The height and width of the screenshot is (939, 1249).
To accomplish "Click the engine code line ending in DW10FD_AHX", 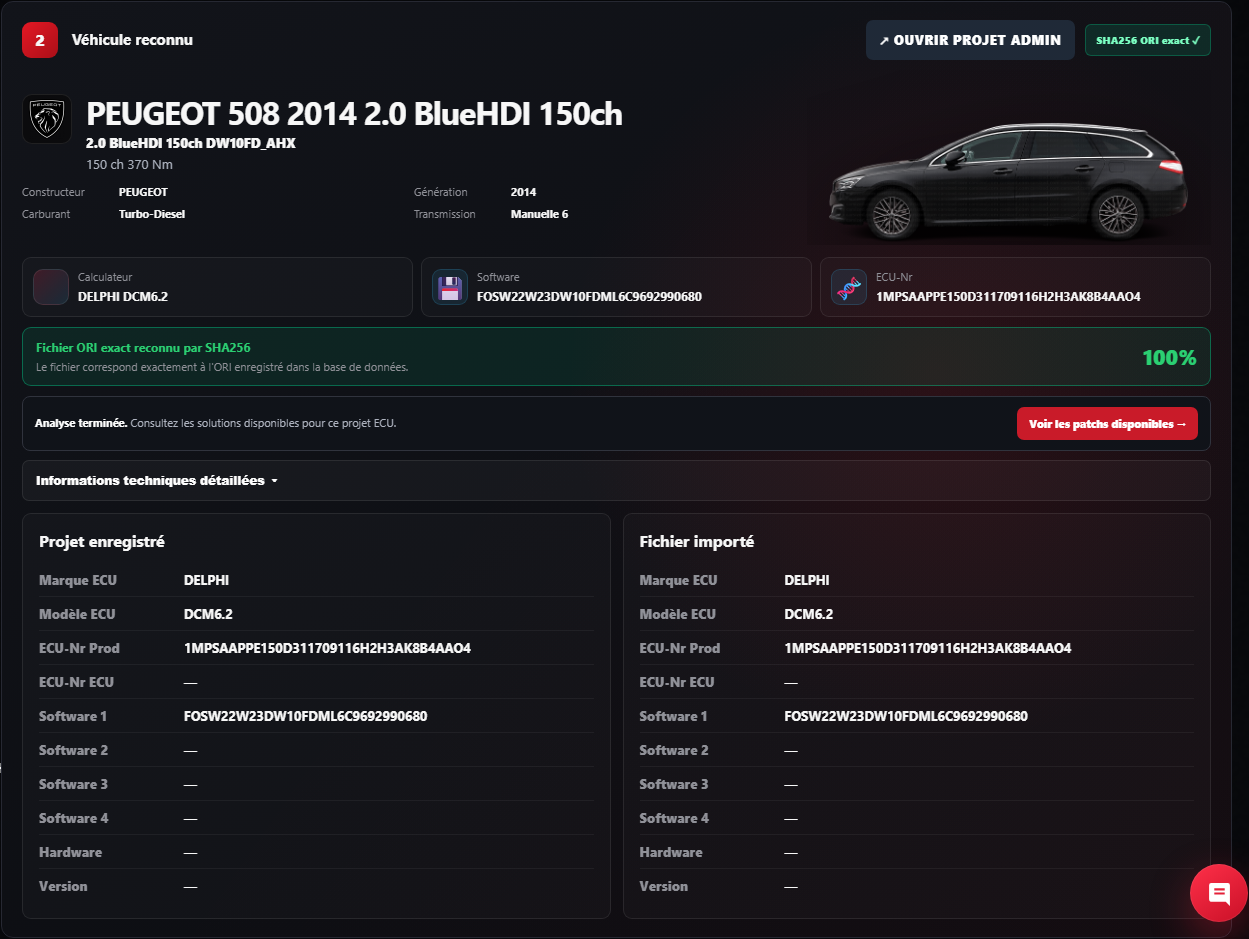I will point(191,143).
